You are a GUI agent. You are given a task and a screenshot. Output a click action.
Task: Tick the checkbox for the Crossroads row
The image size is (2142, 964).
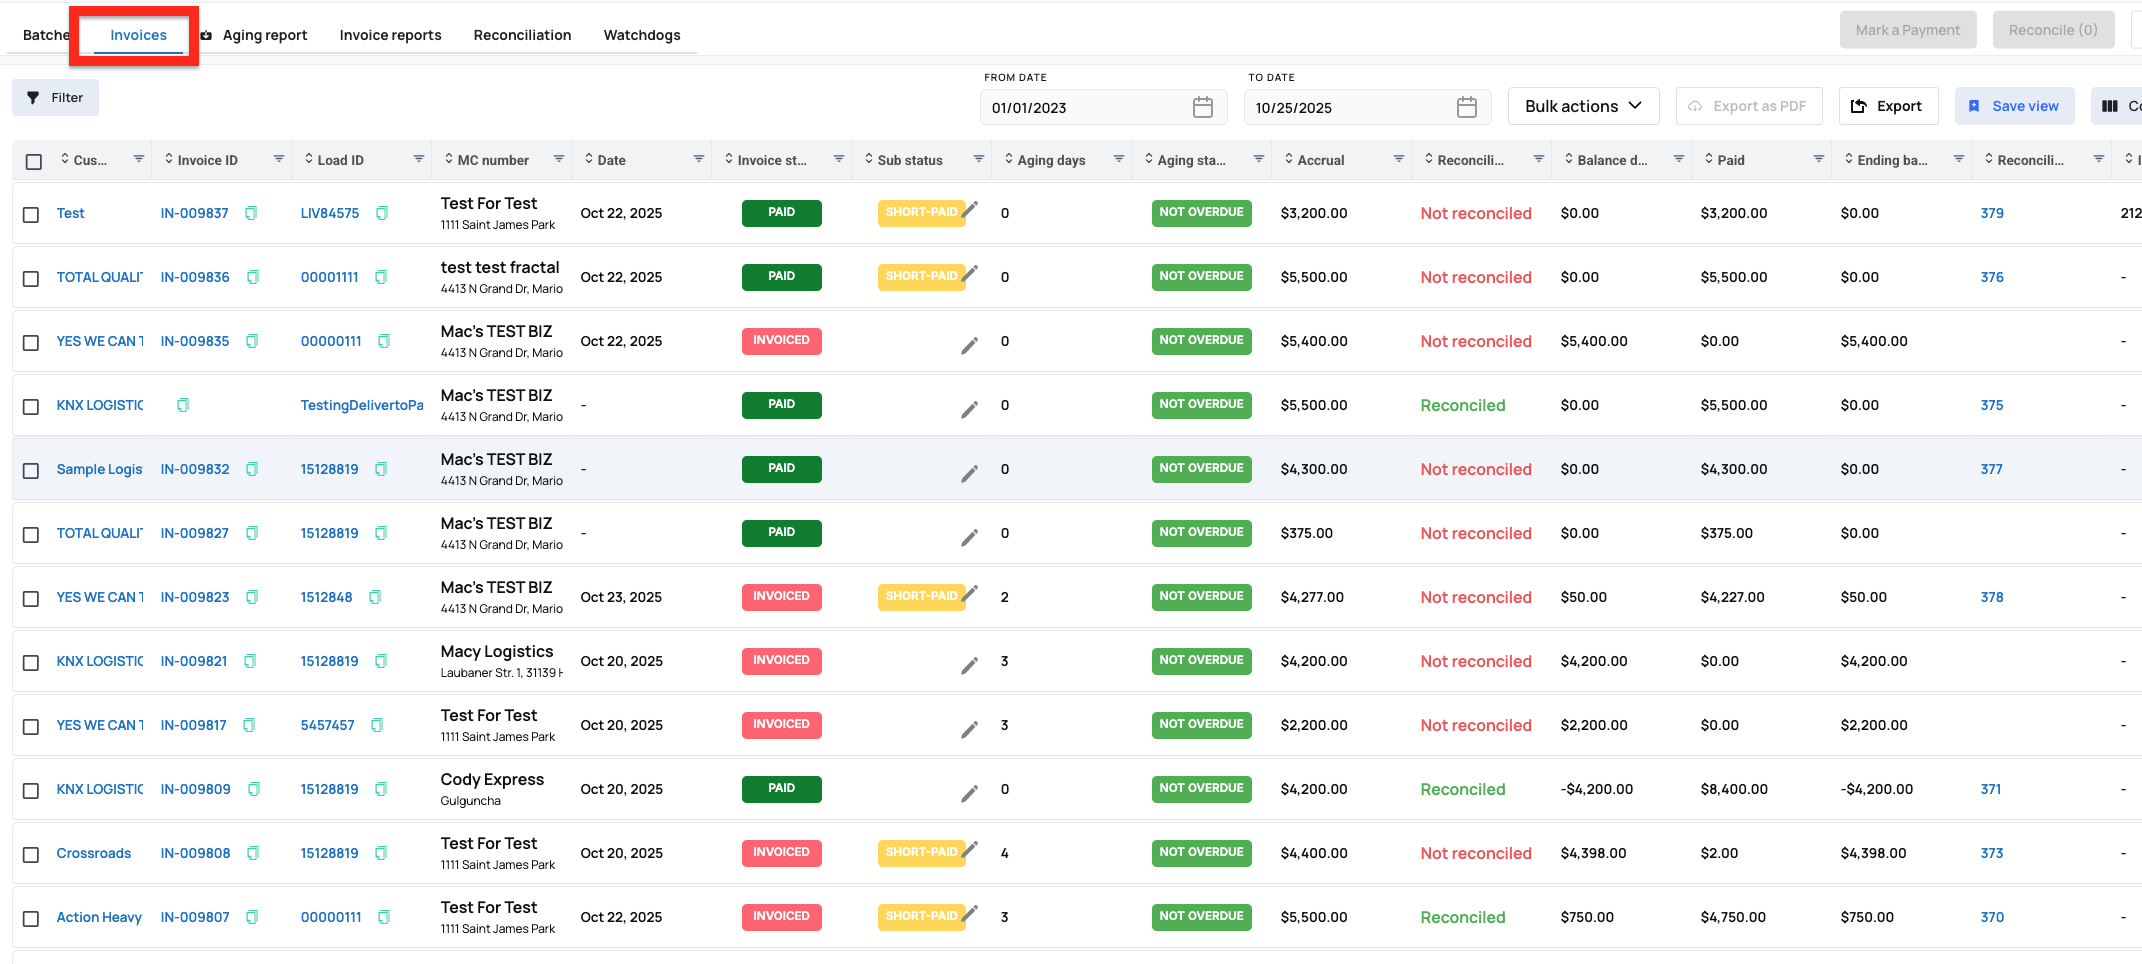(x=31, y=854)
